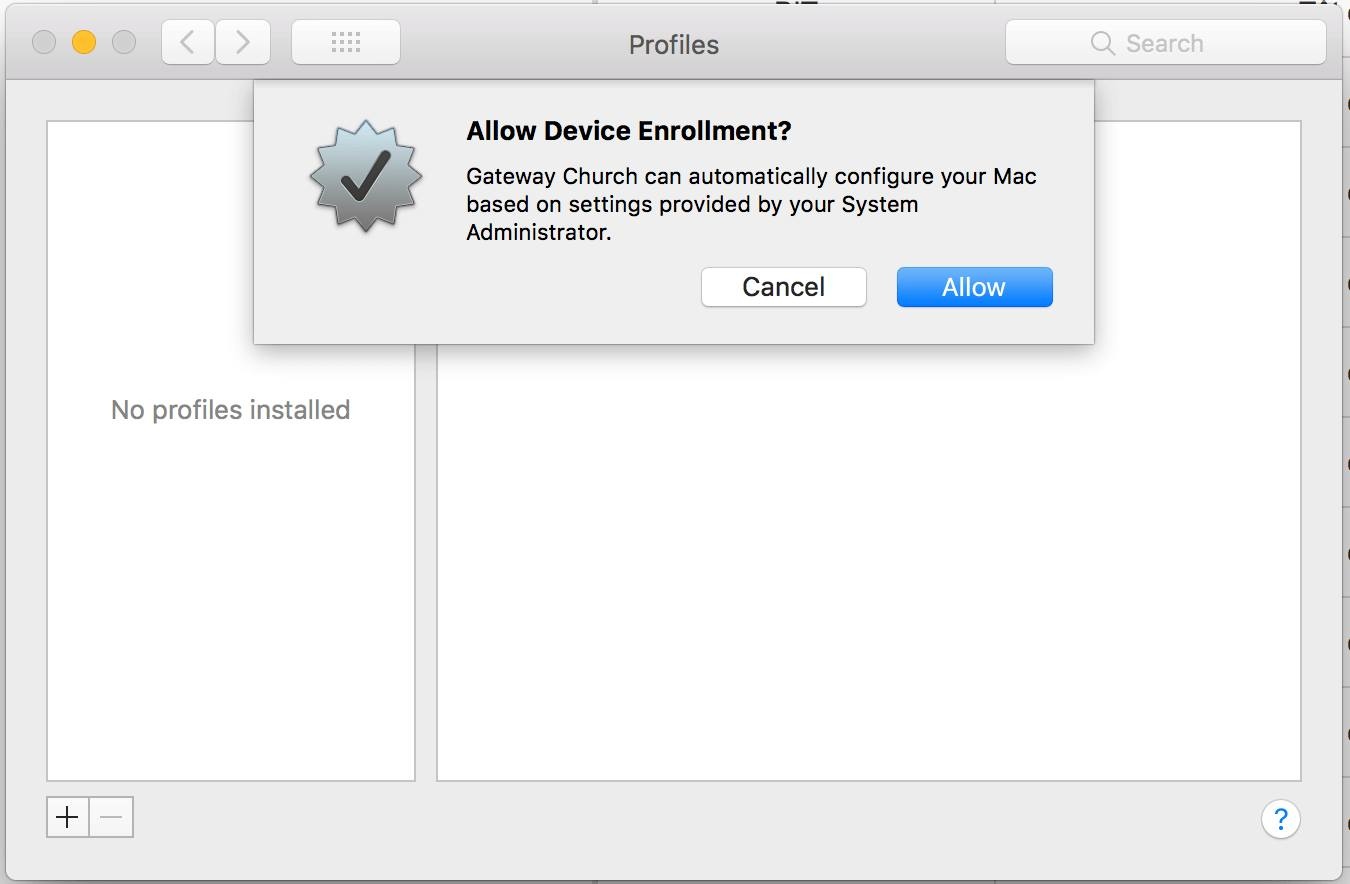Cancel the device enrollment dialog
The width and height of the screenshot is (1350, 884).
[x=783, y=287]
